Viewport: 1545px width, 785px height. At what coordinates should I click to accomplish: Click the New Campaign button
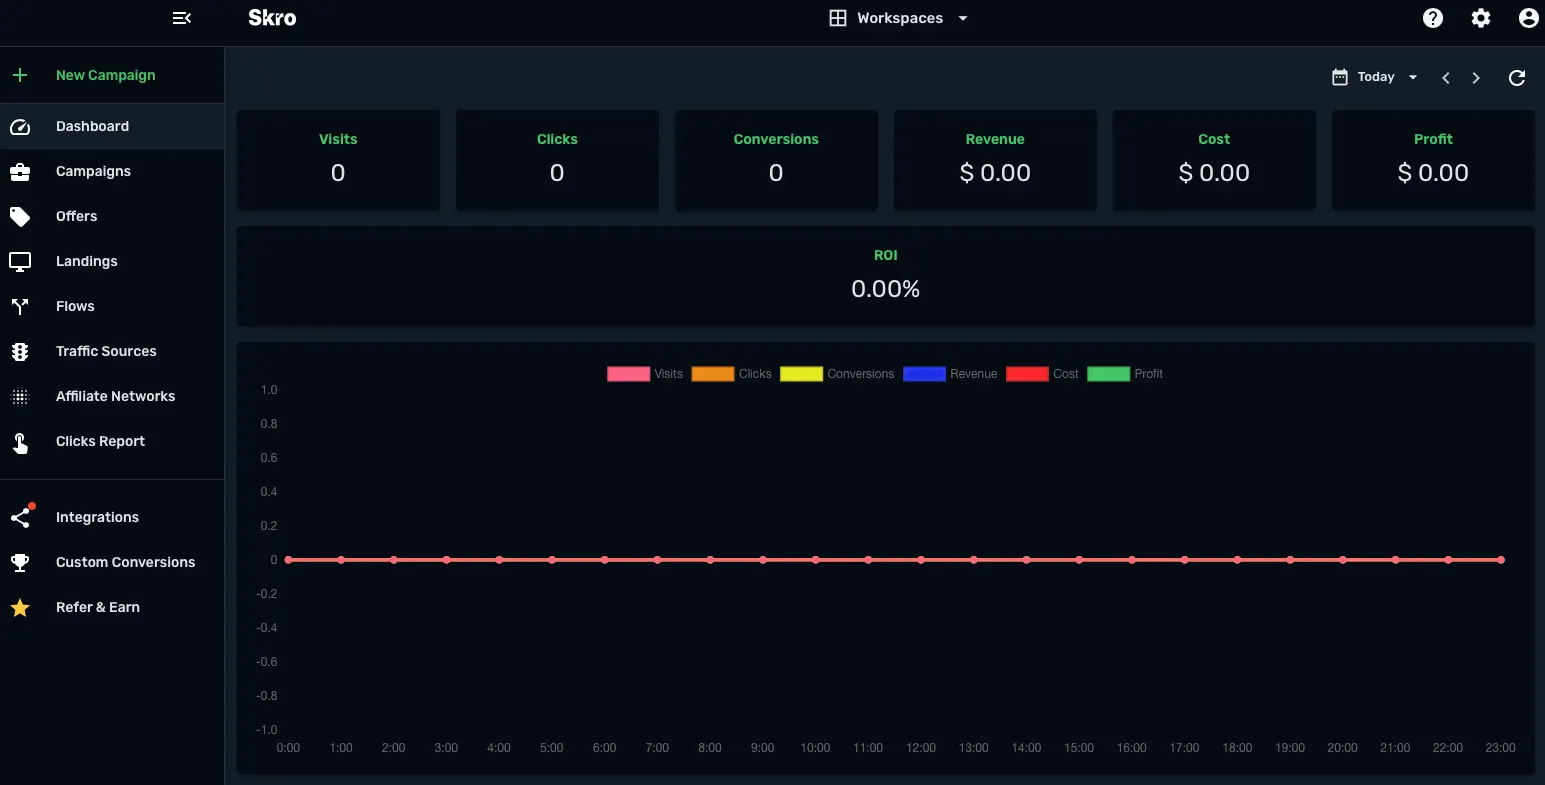pyautogui.click(x=105, y=75)
